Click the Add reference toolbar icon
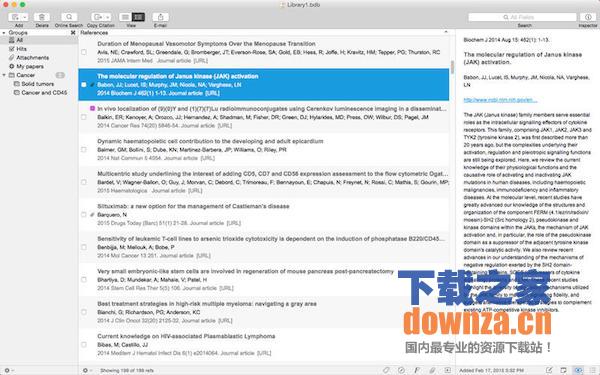The width and height of the screenshot is (600, 375). (15, 17)
